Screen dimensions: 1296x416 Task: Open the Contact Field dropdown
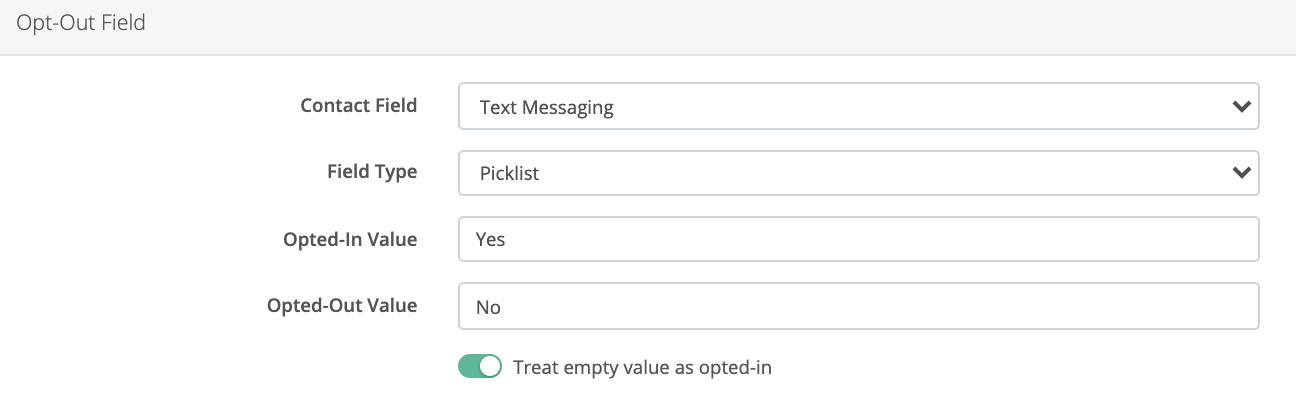tap(857, 107)
